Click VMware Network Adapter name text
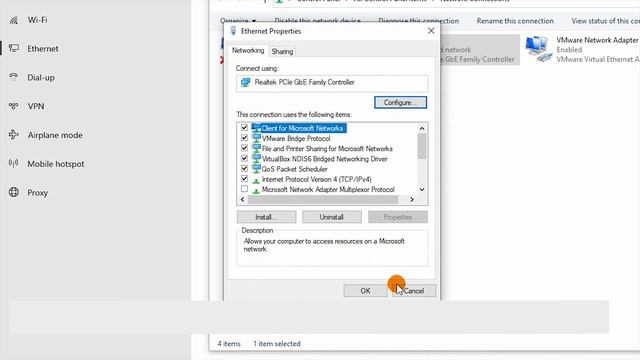Screen dimensions: 640x360 pyautogui.click(x=597, y=40)
